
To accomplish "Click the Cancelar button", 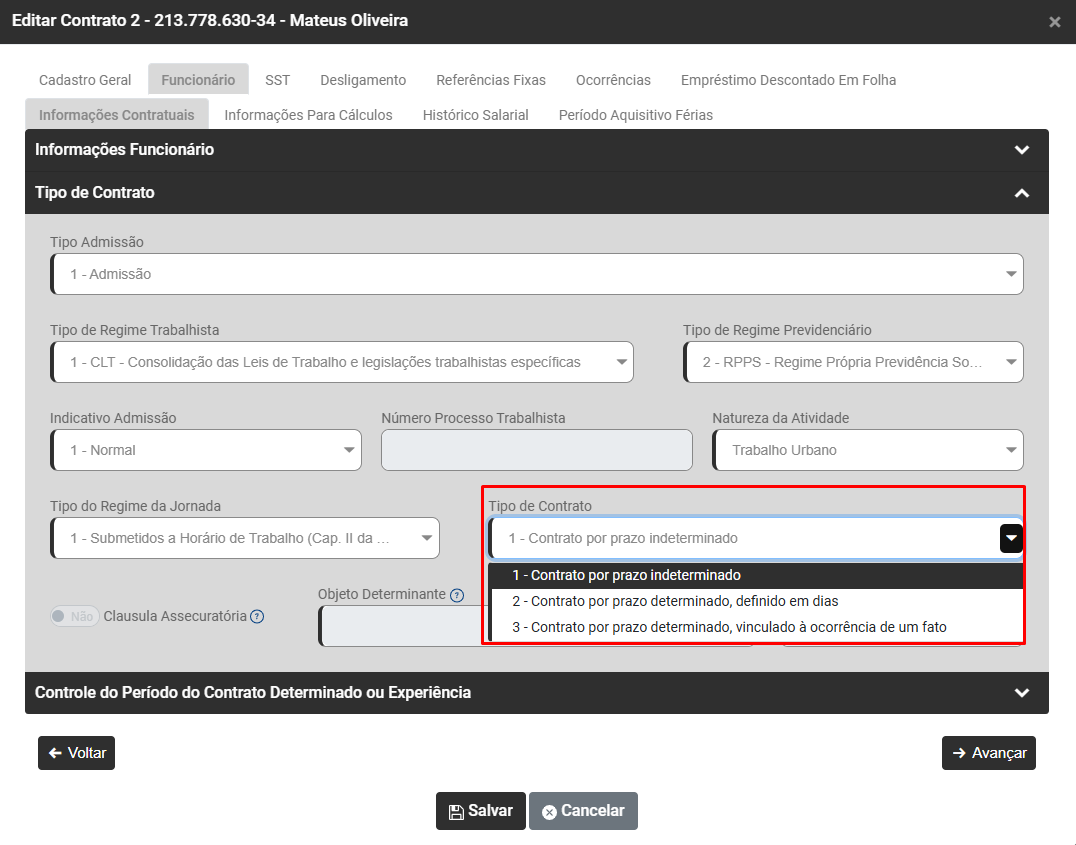I will pyautogui.click(x=583, y=811).
